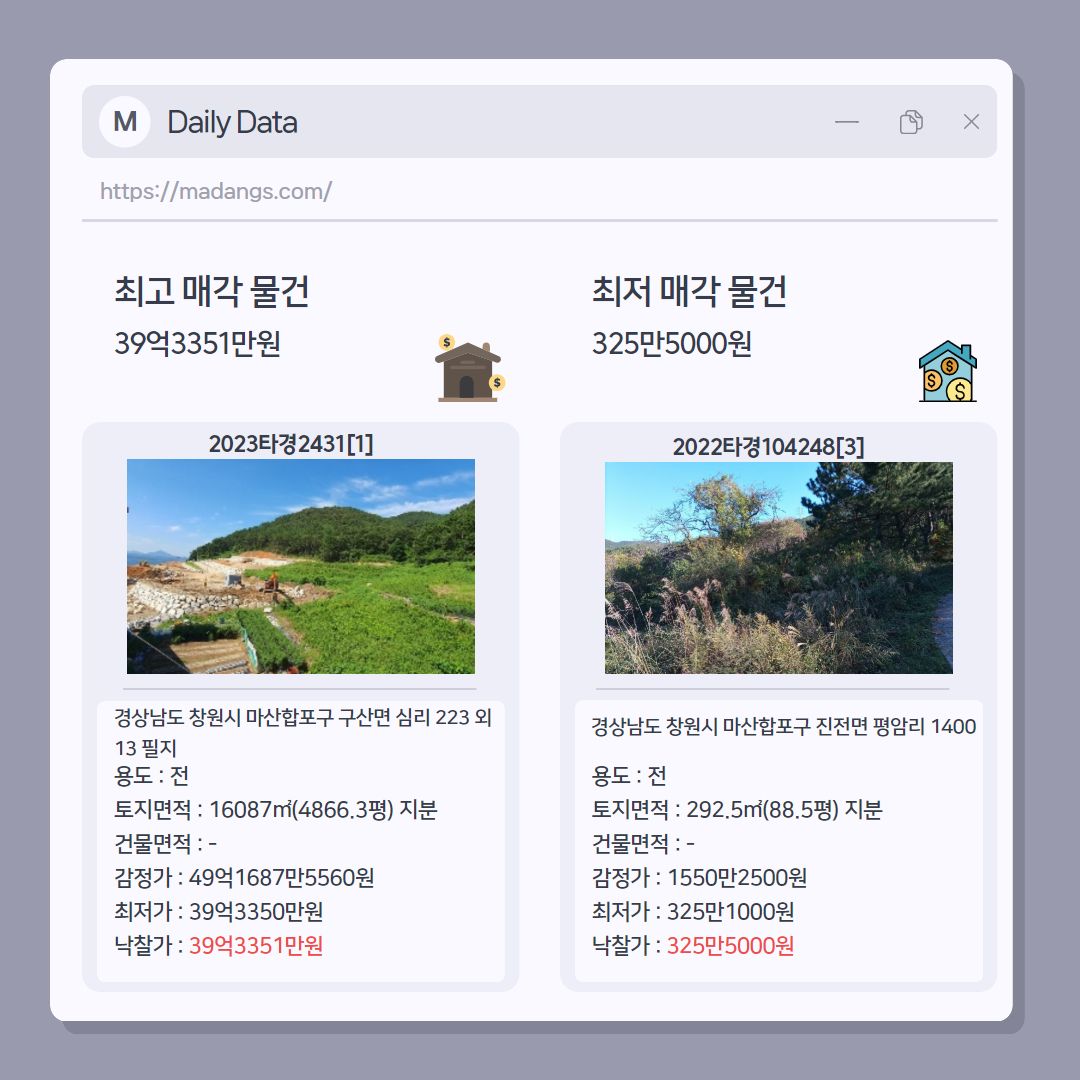The width and height of the screenshot is (1080, 1080).
Task: Click 용도 : 전 in the 2022타경104248 card
Action: tap(629, 776)
